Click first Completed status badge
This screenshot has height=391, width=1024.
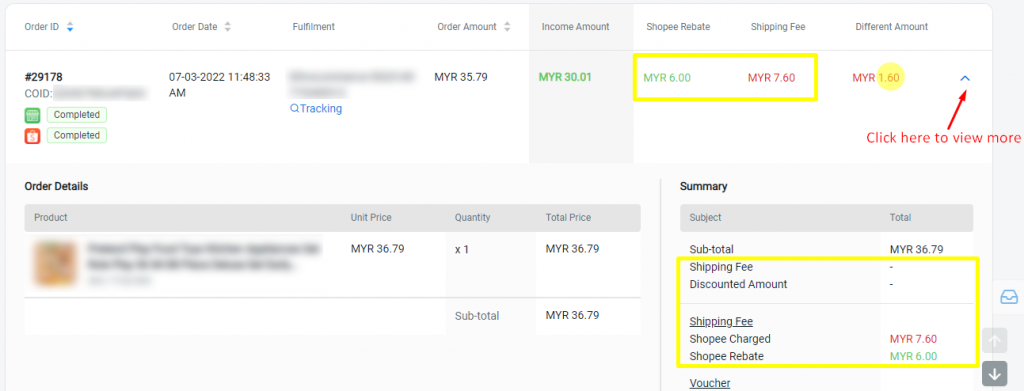pos(76,115)
